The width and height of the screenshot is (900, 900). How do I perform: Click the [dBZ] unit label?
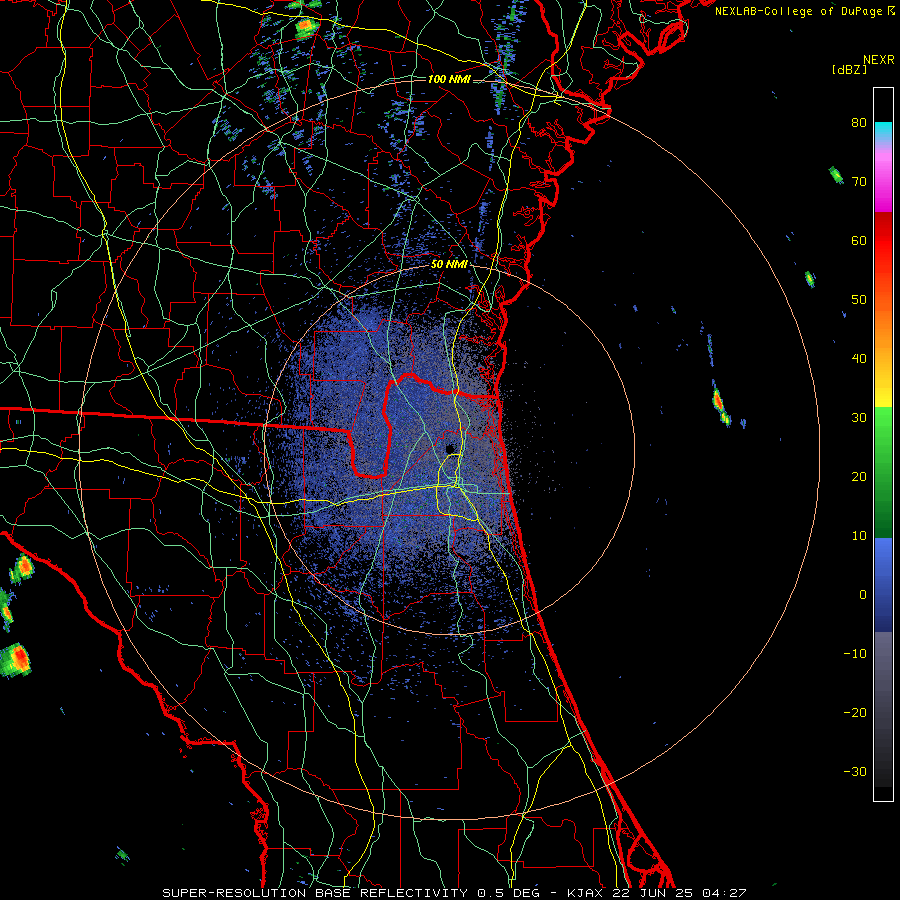[x=849, y=69]
